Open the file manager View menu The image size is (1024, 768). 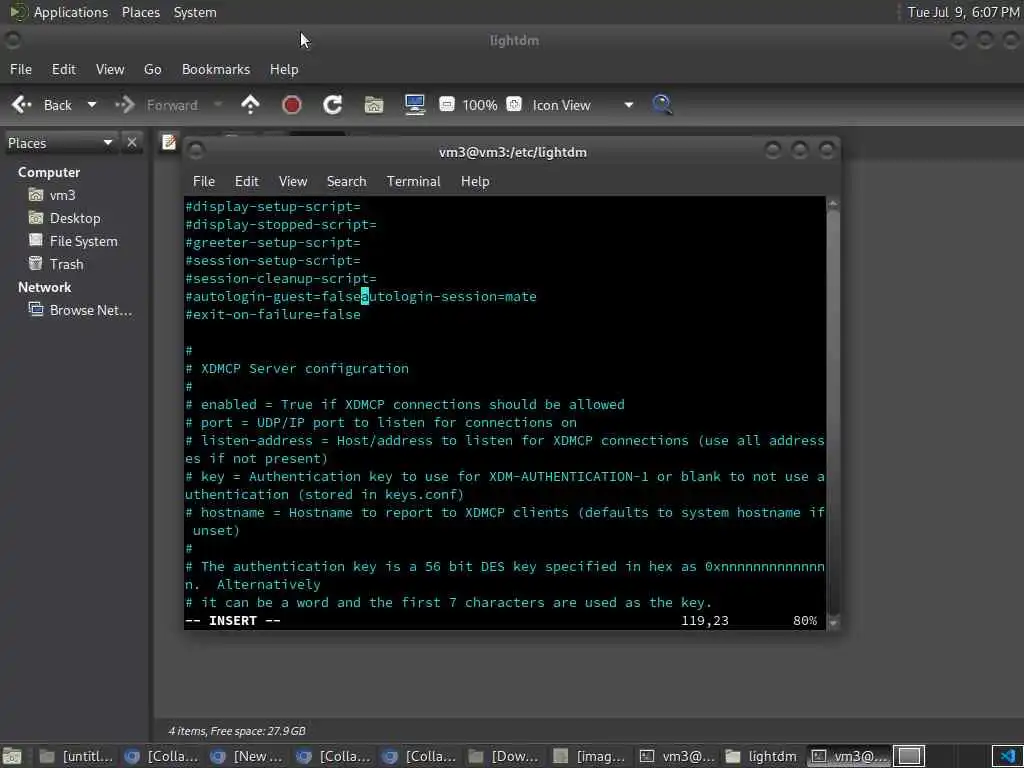[x=110, y=69]
